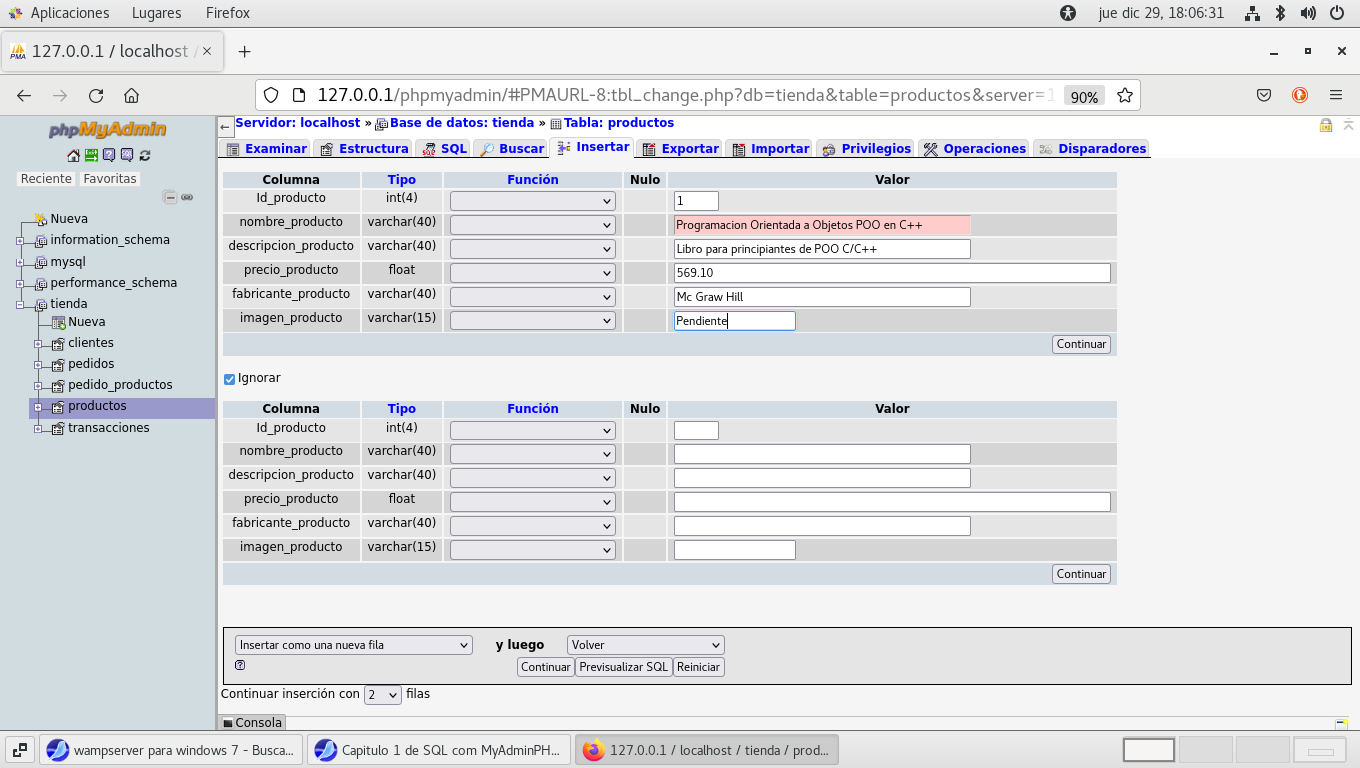Click the green log out icon in sidebar
This screenshot has width=1360, height=768.
click(x=91, y=155)
